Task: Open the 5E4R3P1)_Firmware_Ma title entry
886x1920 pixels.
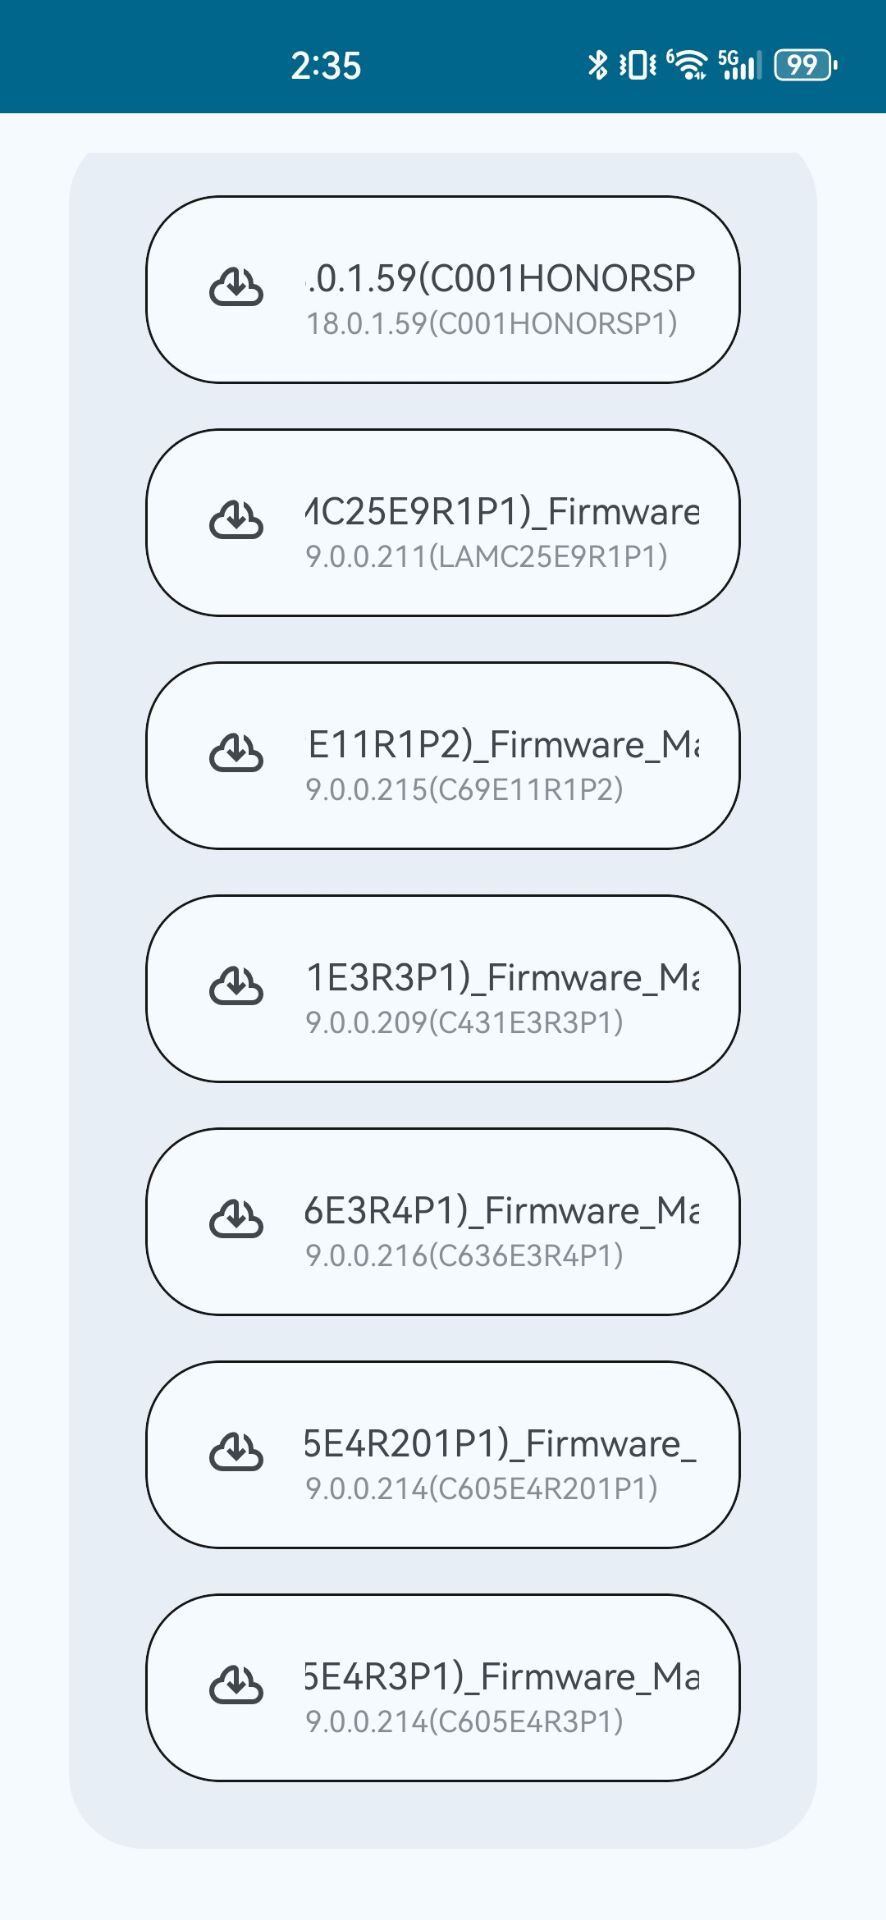Action: [x=501, y=1677]
